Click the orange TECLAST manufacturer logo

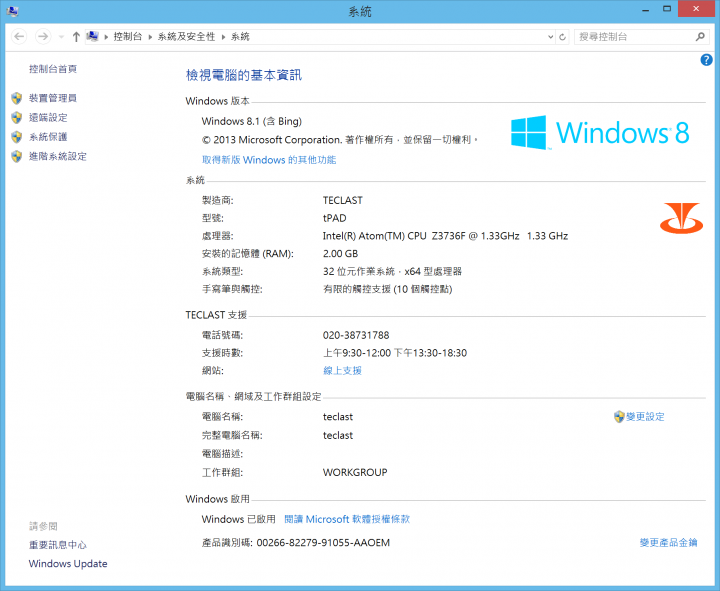(681, 218)
